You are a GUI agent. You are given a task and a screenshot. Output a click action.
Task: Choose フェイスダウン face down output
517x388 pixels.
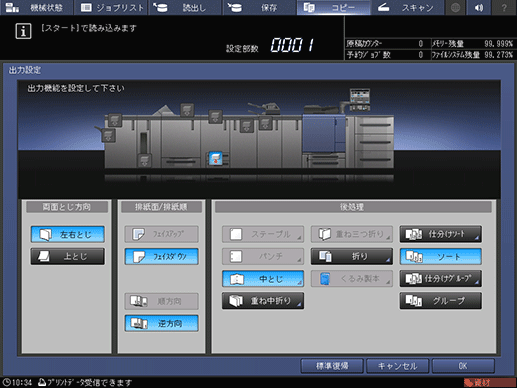162,256
